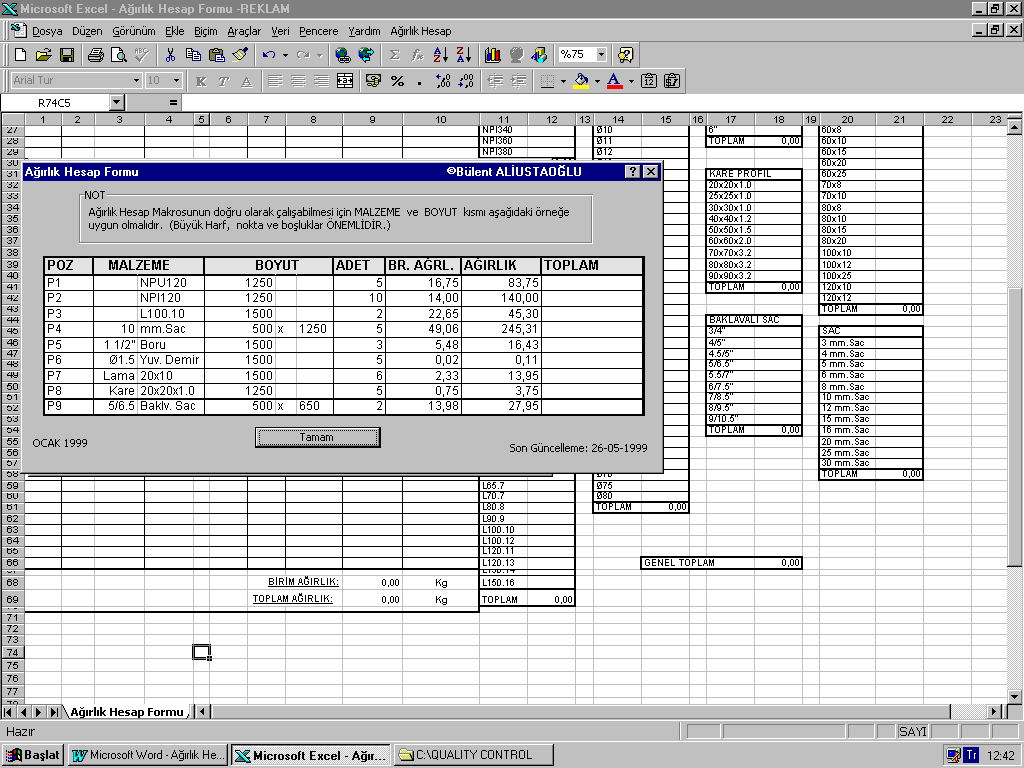This screenshot has width=1024, height=768.
Task: Select the Format Painter brush
Action: click(240, 55)
